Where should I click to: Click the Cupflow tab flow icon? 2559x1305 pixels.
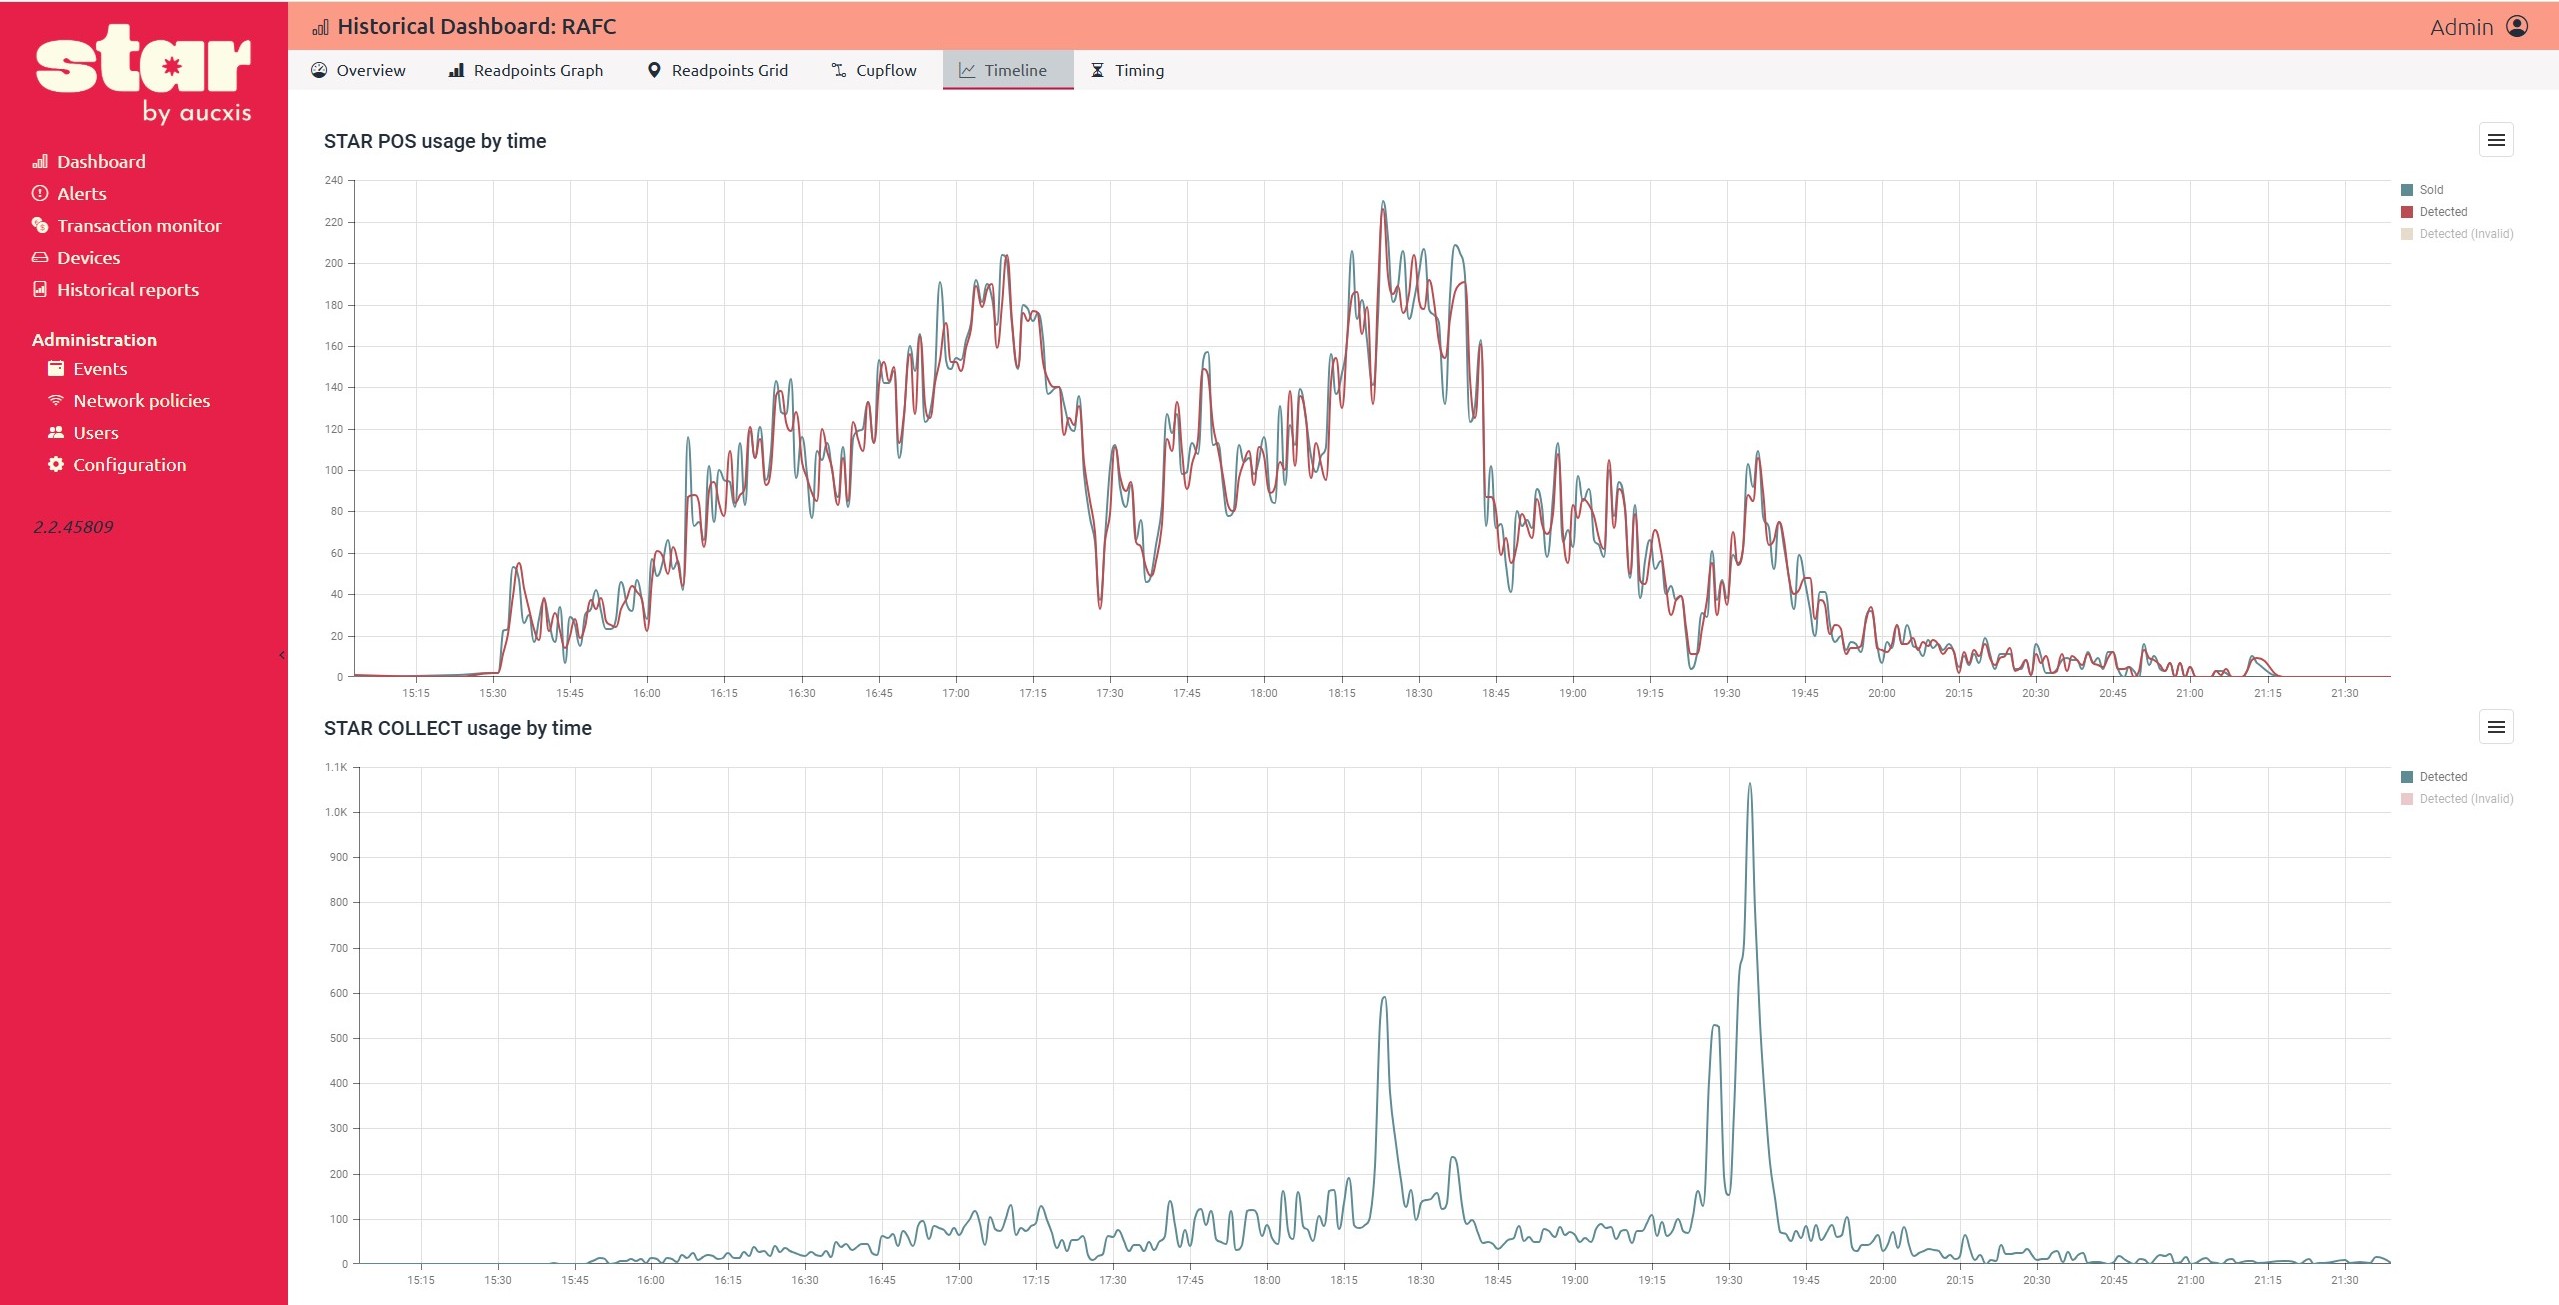839,70
